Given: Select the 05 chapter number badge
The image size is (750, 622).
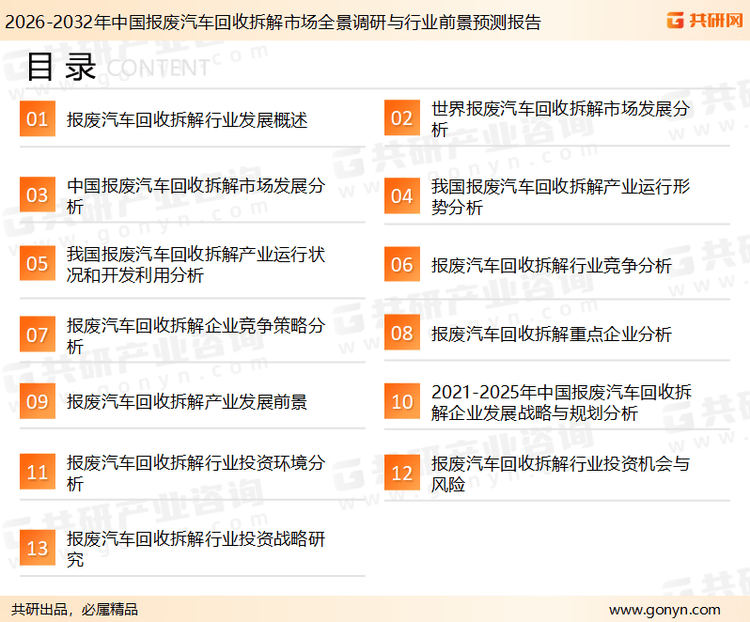Looking at the screenshot, I should [x=37, y=264].
